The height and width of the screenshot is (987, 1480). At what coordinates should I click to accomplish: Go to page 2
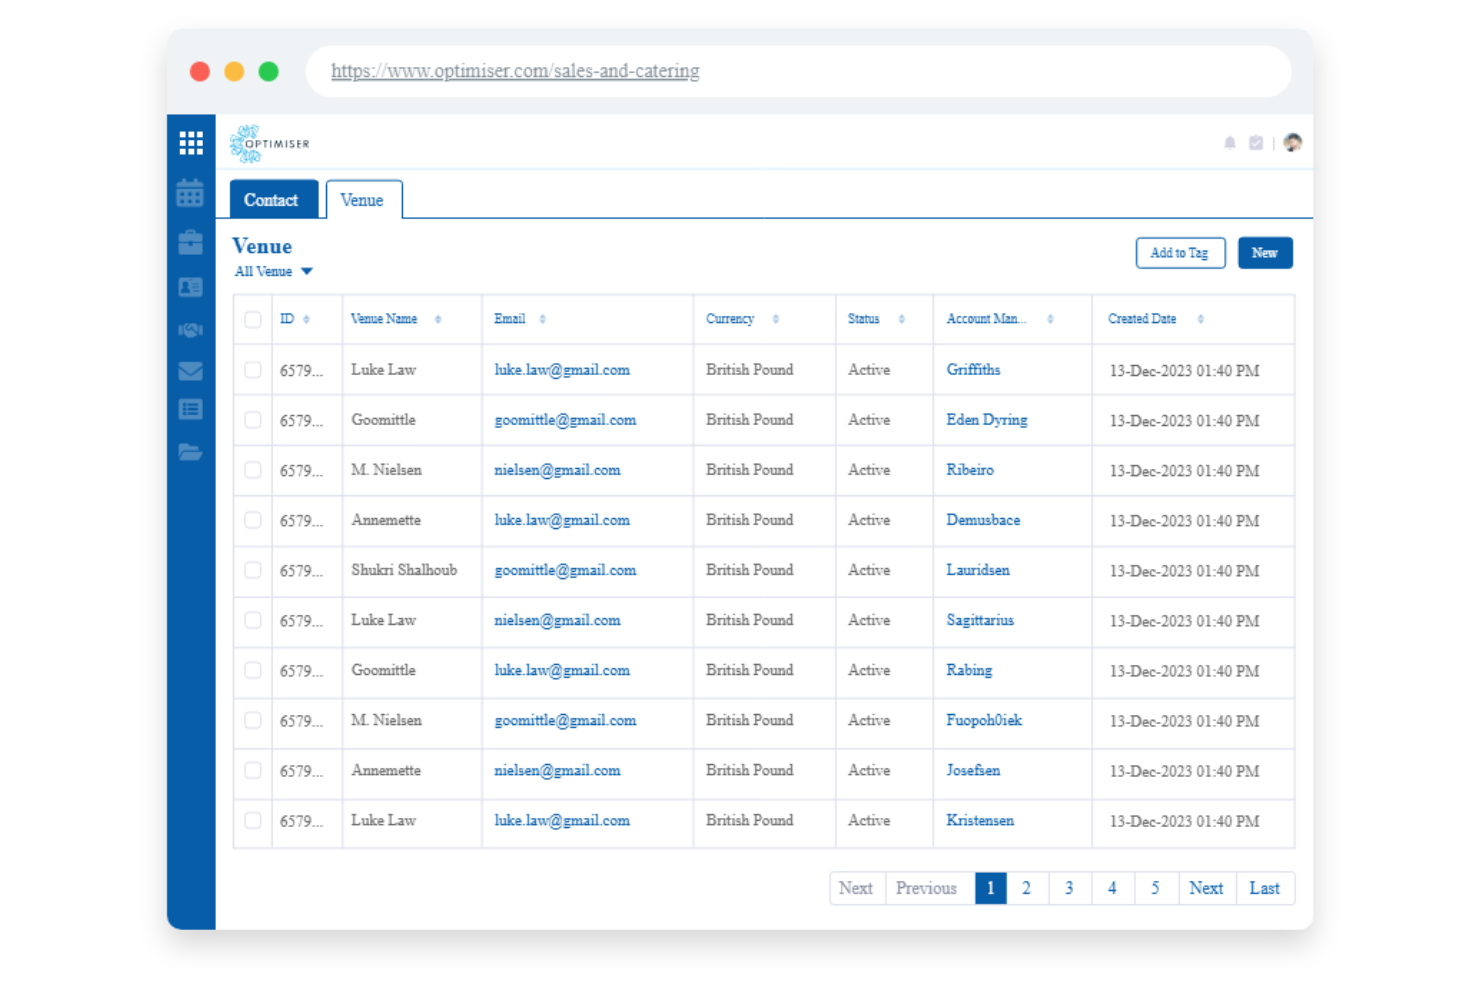tap(1027, 888)
